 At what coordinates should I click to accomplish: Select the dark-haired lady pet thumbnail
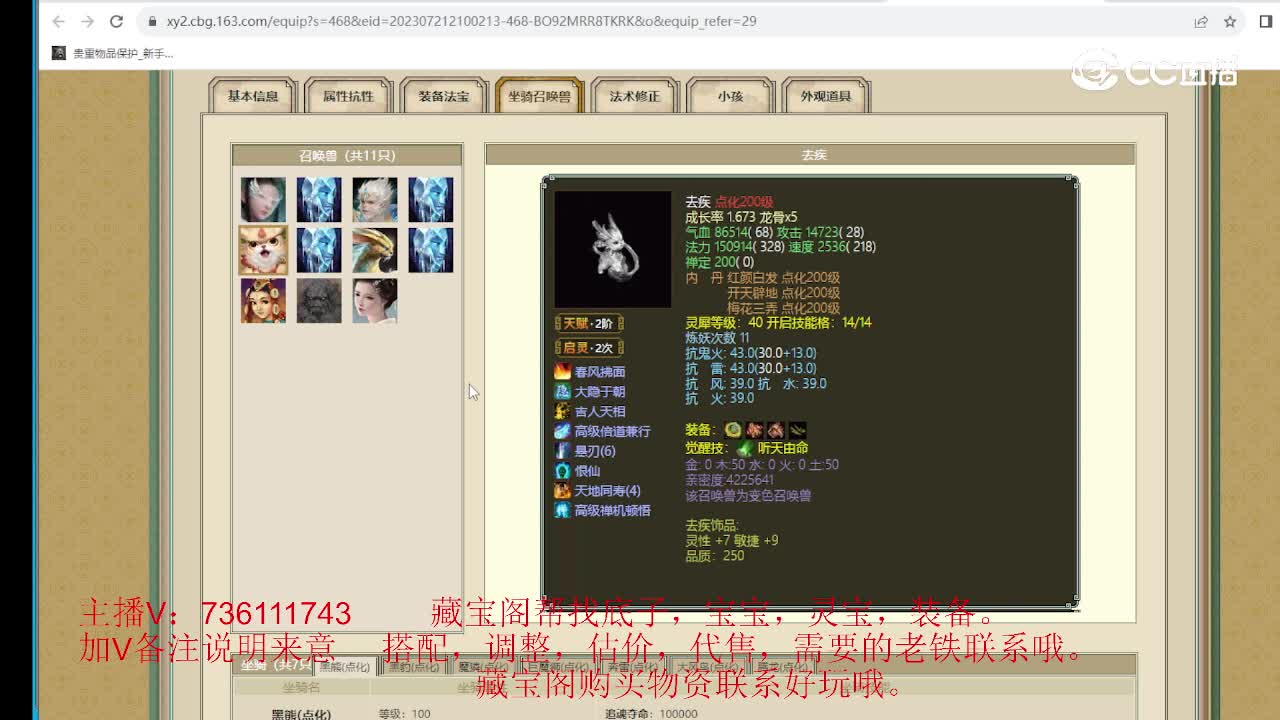[x=375, y=300]
